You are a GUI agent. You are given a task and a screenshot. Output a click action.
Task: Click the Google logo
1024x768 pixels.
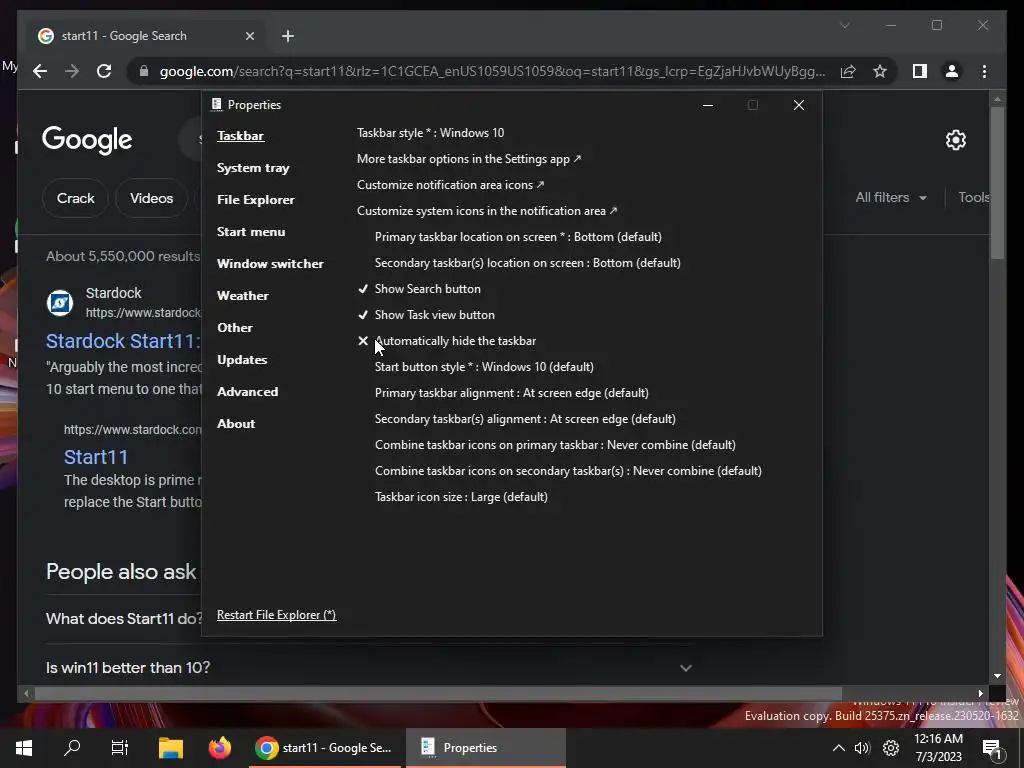87,139
